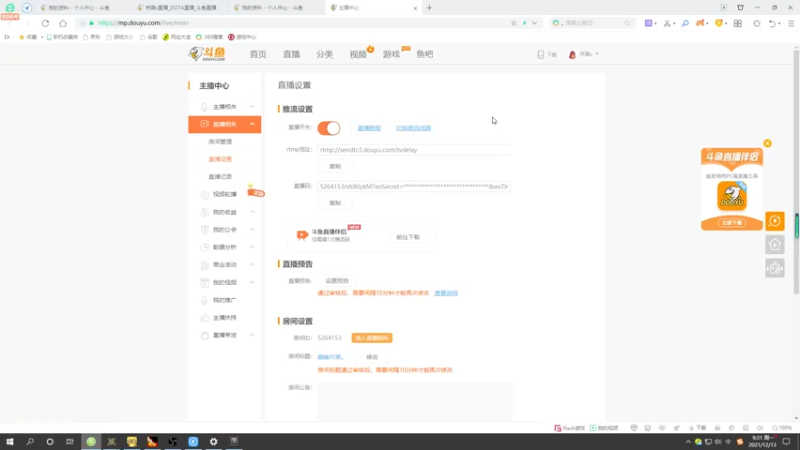
Task: Open the scissors screenshot tool in toolbar
Action: pyautogui.click(x=667, y=23)
